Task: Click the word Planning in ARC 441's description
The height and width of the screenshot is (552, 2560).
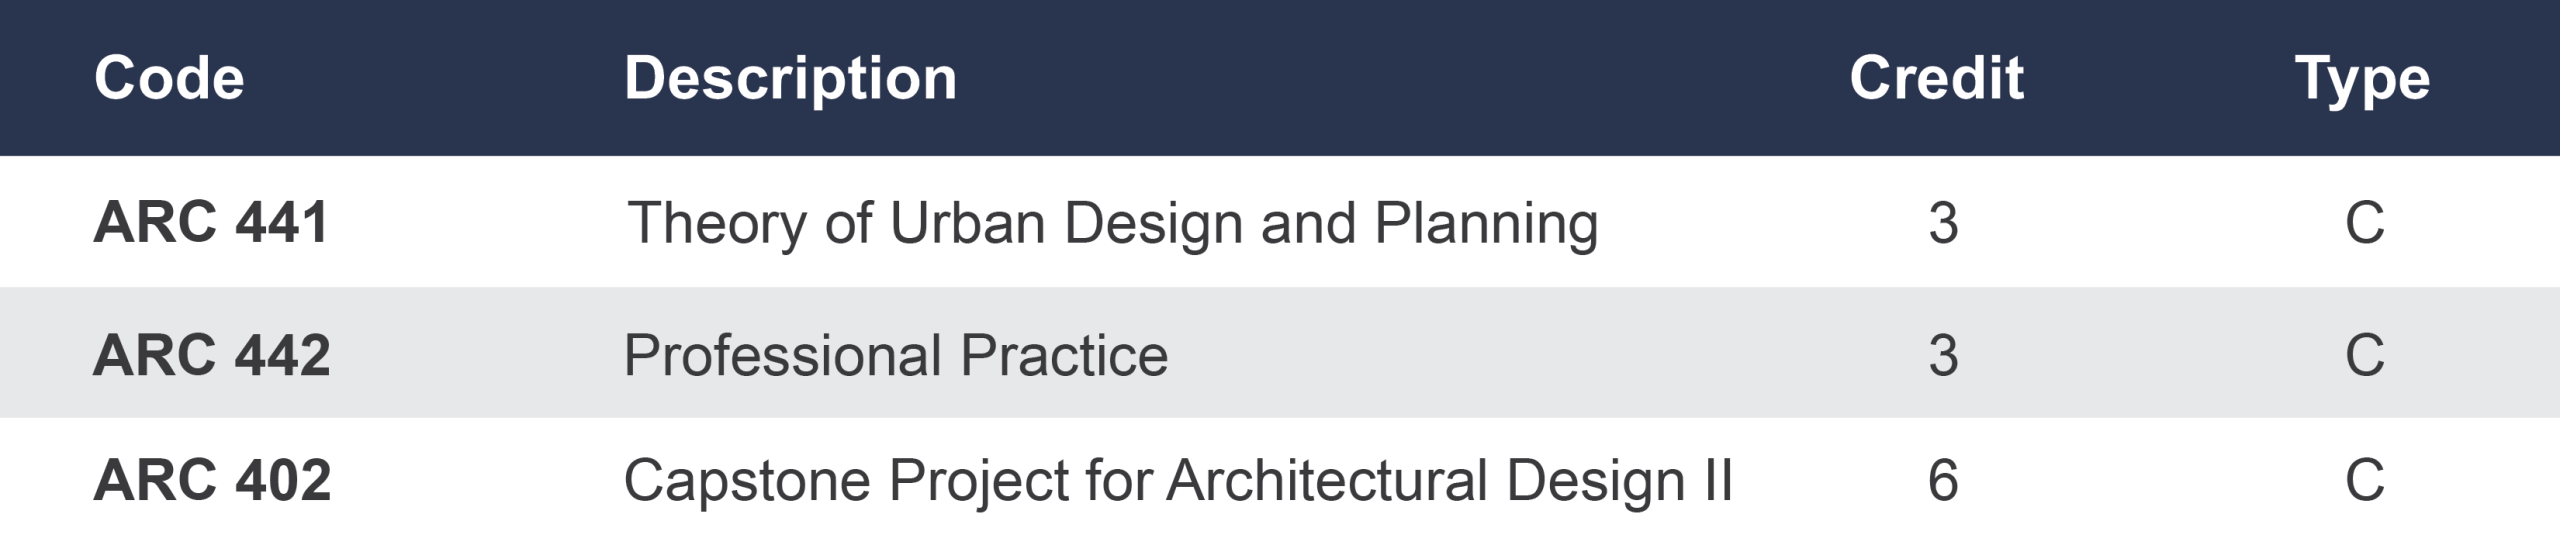Action: coord(1486,222)
